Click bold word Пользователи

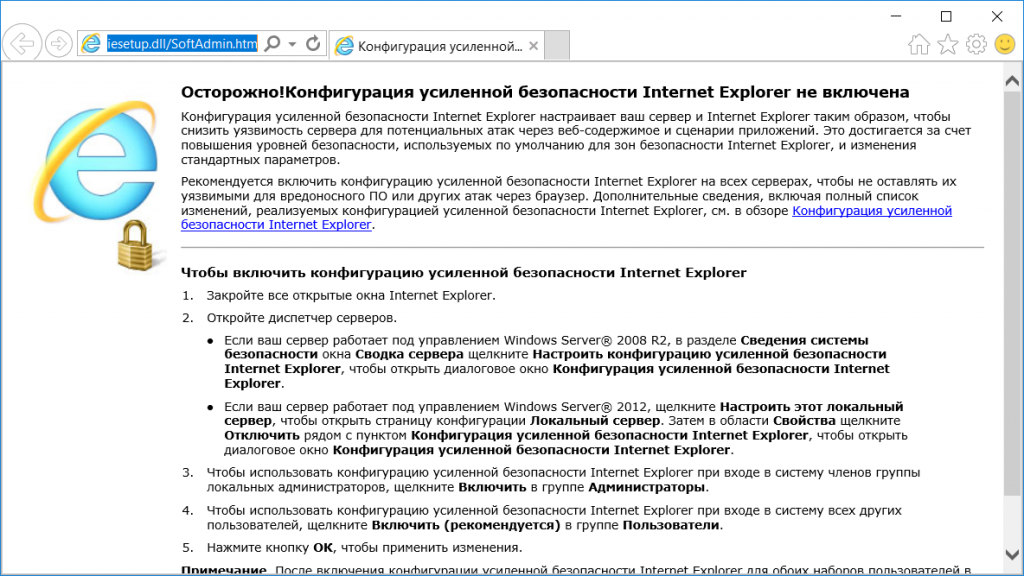pyautogui.click(x=671, y=525)
